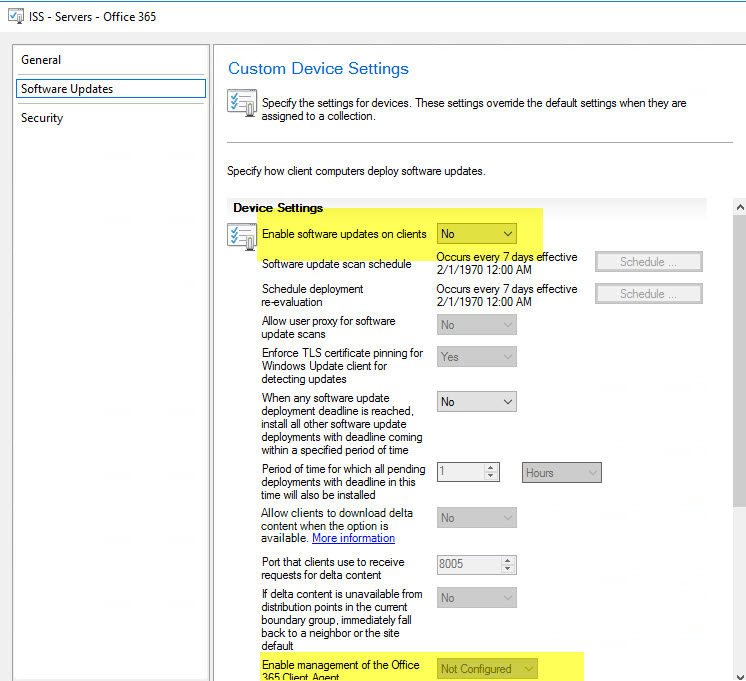Open the delta content fallback dropdown

click(x=476, y=598)
